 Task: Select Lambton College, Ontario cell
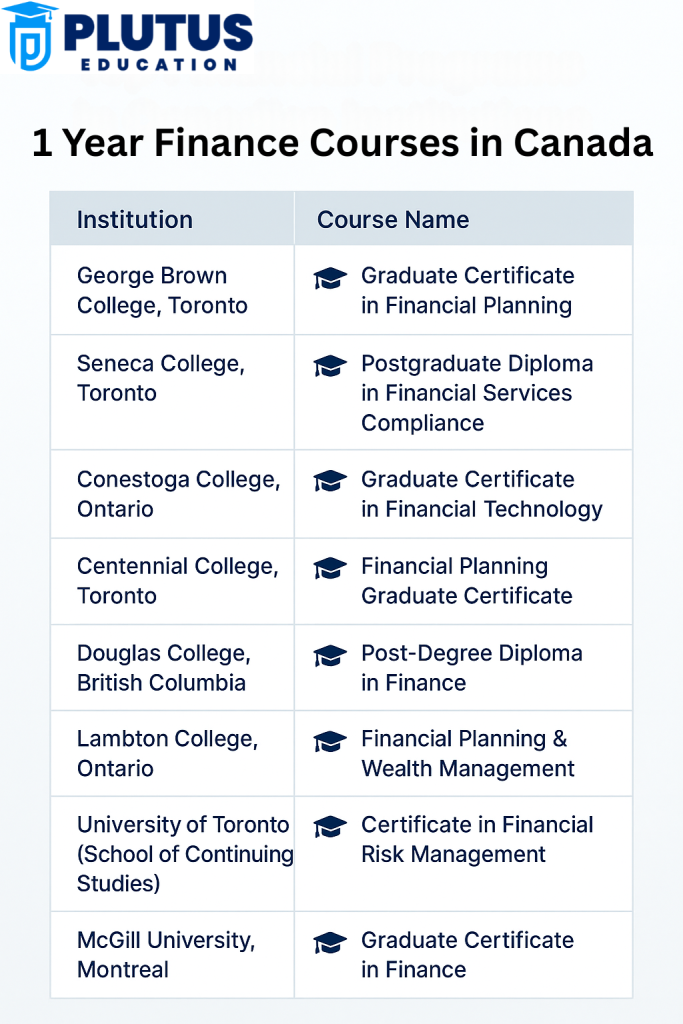(x=167, y=754)
